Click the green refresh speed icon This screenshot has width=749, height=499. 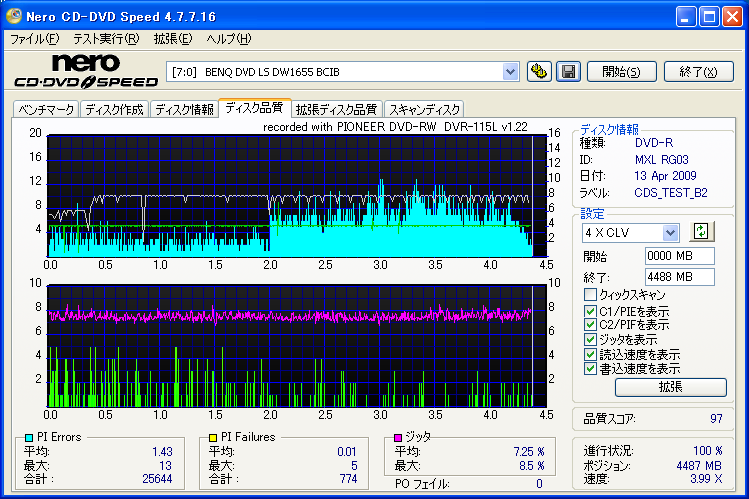(701, 232)
